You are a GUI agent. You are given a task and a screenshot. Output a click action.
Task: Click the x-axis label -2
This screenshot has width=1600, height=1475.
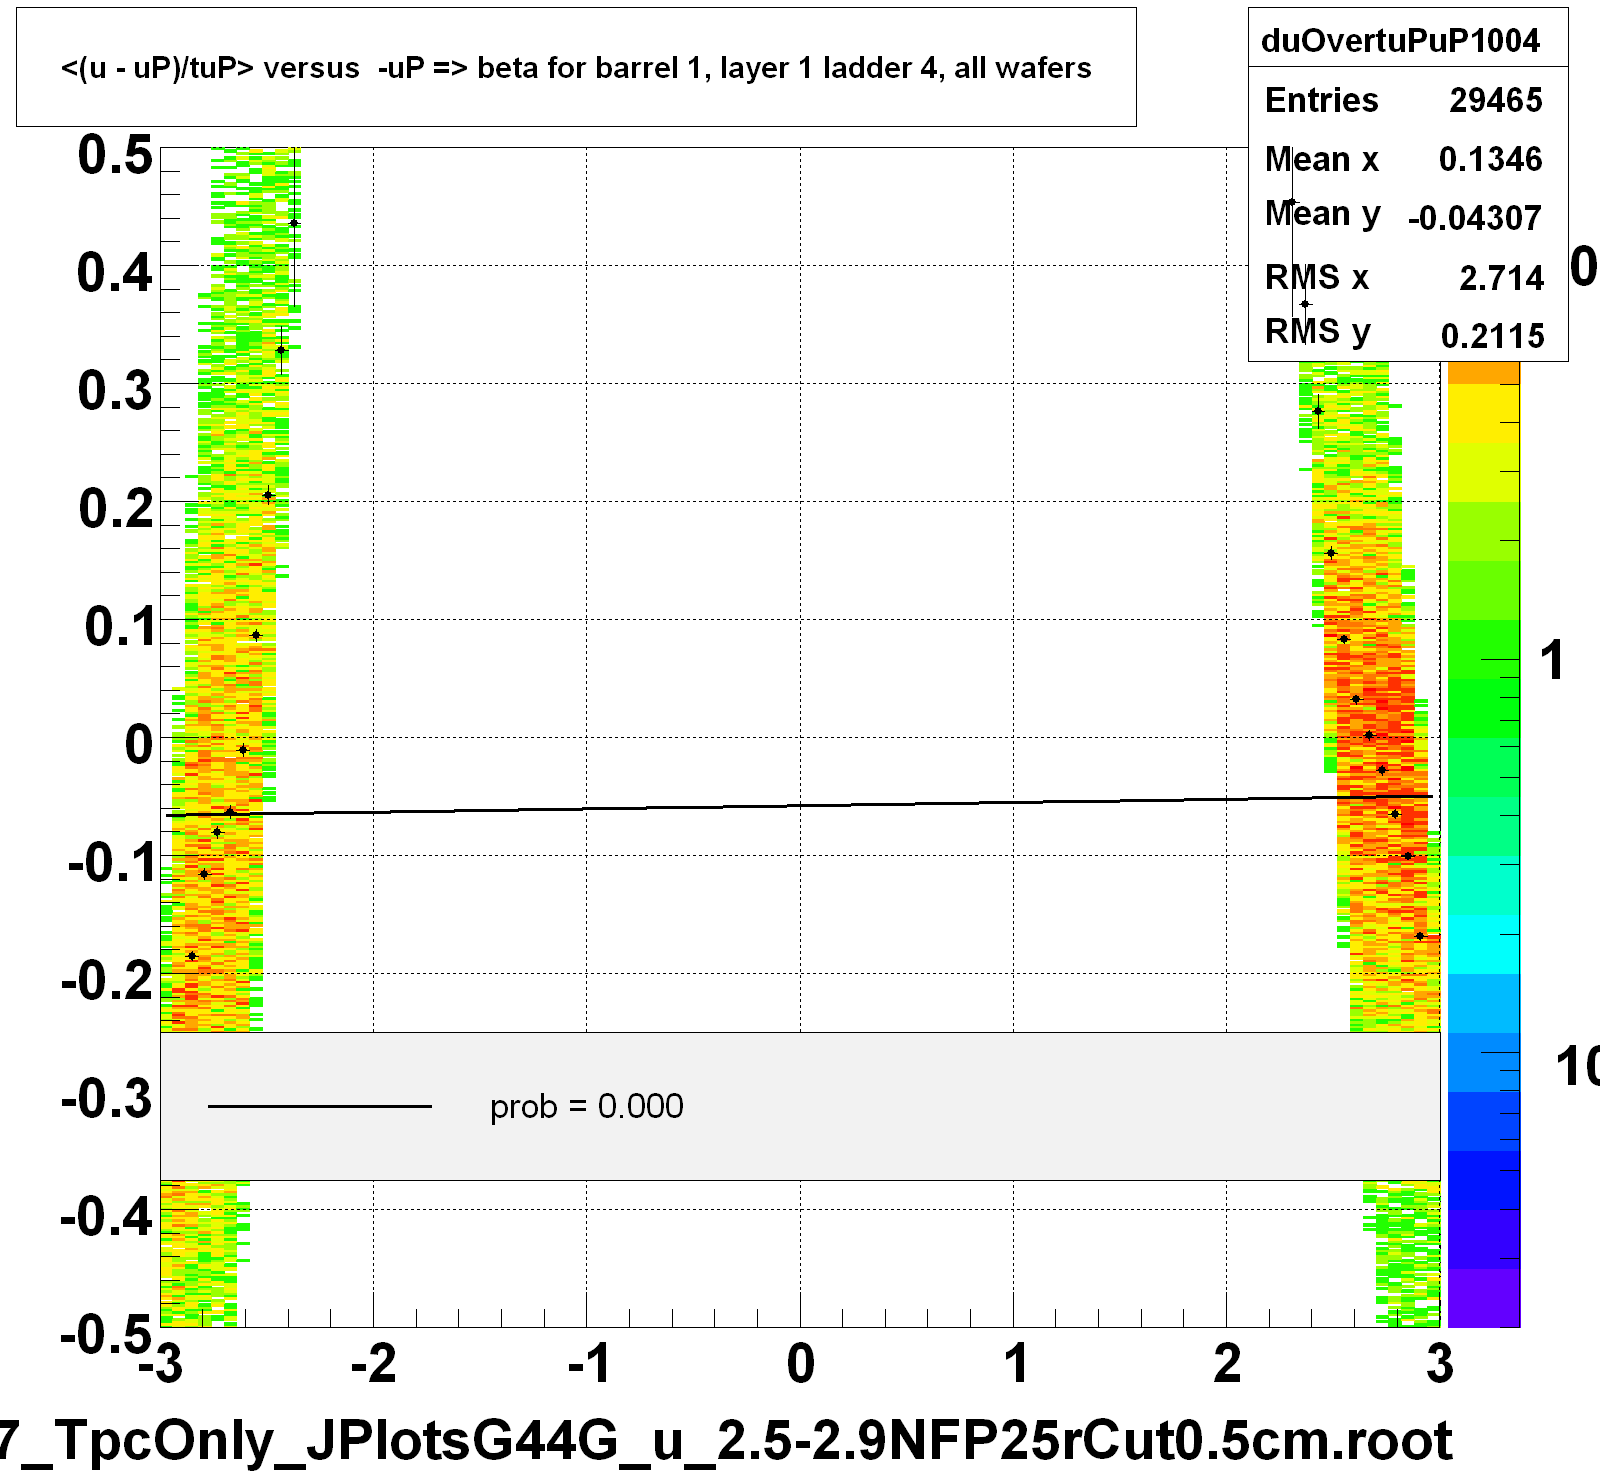(374, 1363)
